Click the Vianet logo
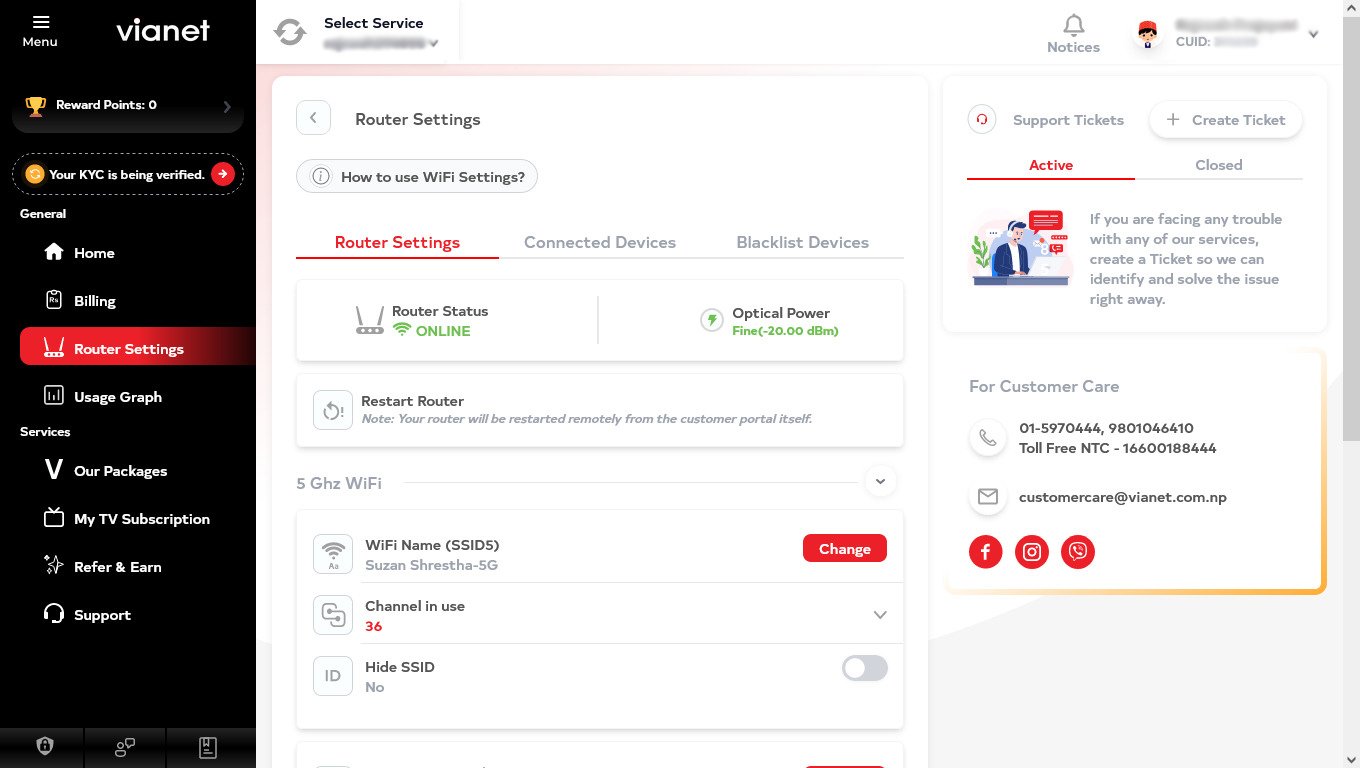 pos(163,31)
